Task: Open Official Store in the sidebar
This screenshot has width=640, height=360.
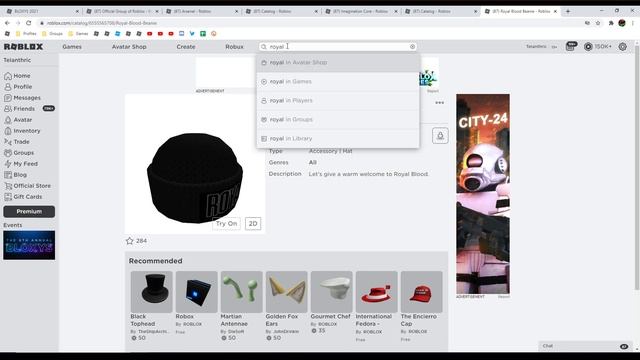Action: [x=27, y=186]
